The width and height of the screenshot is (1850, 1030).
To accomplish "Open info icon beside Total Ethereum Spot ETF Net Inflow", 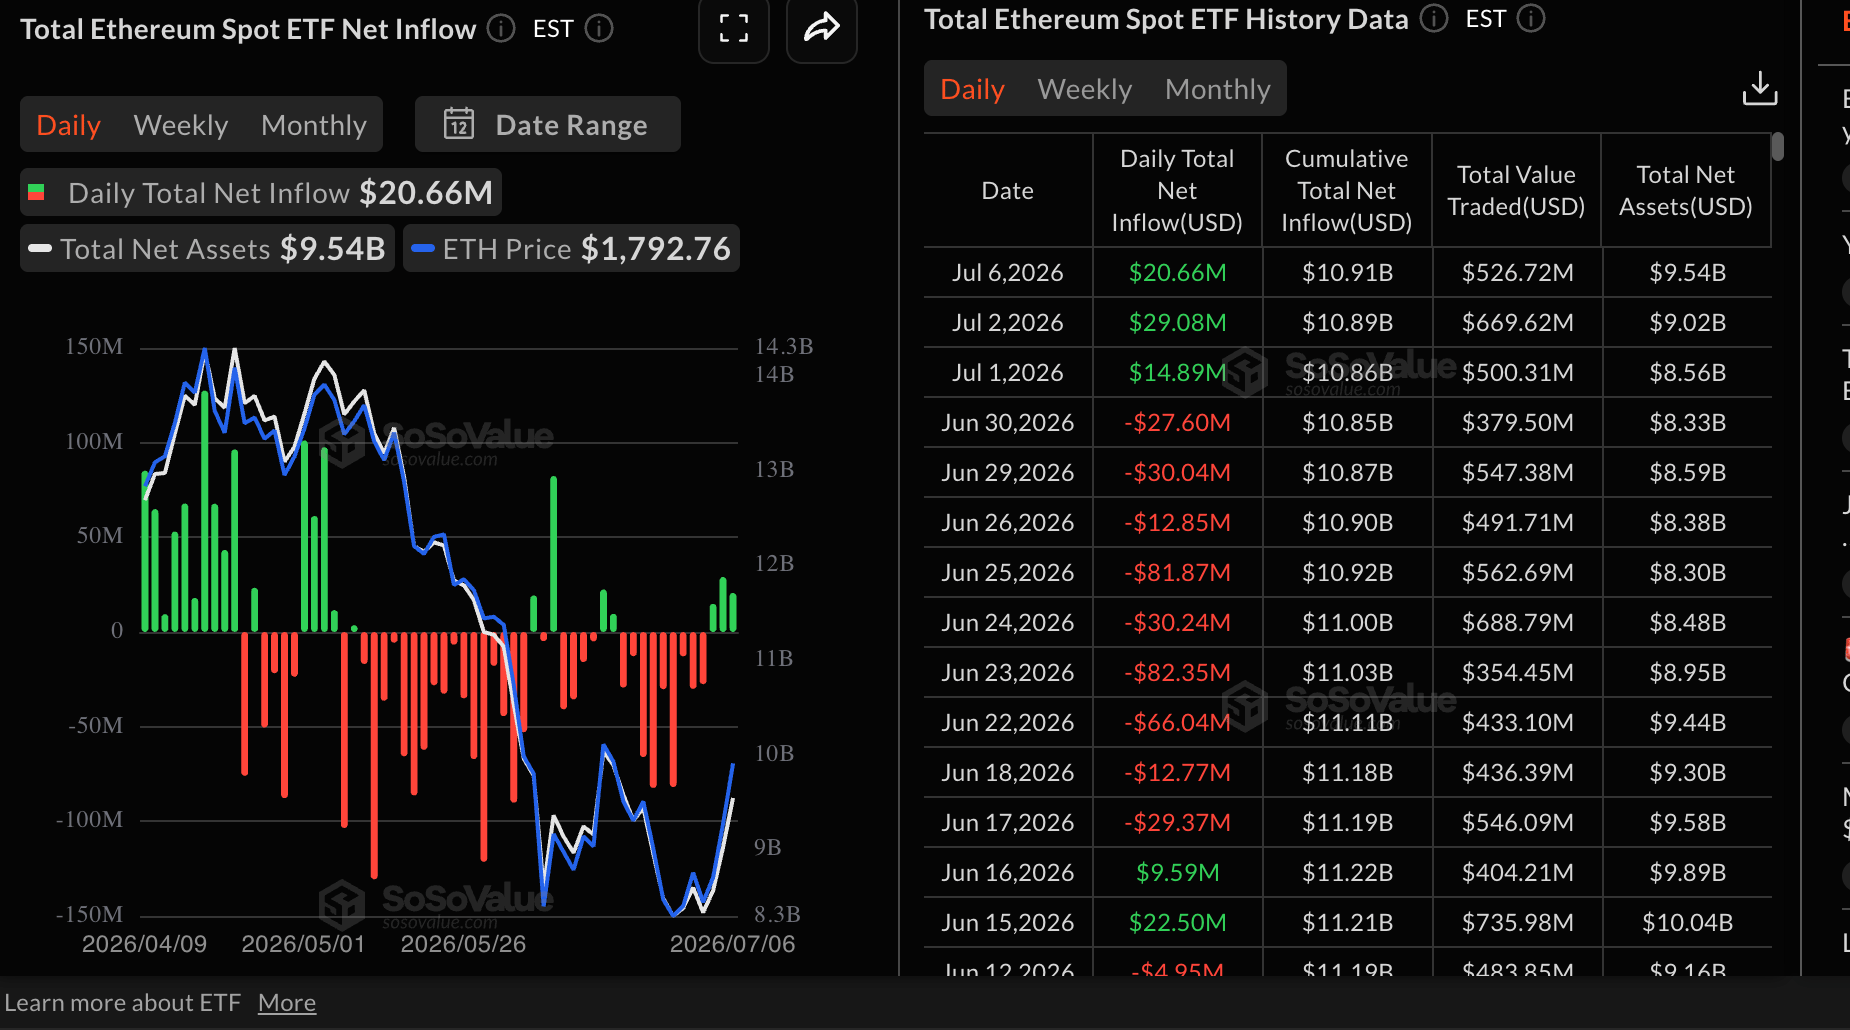I will tap(501, 29).
